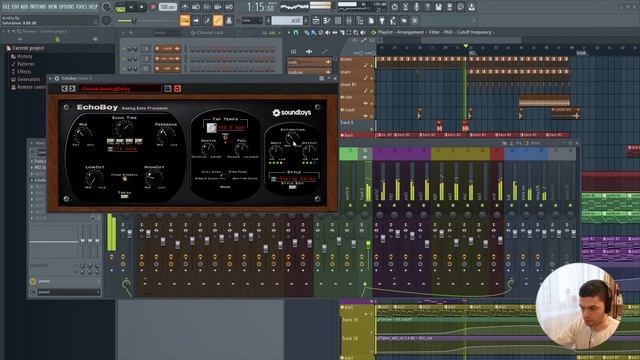This screenshot has width=640, height=360.
Task: Open the EDIT menu
Action: pyautogui.click(x=15, y=7)
